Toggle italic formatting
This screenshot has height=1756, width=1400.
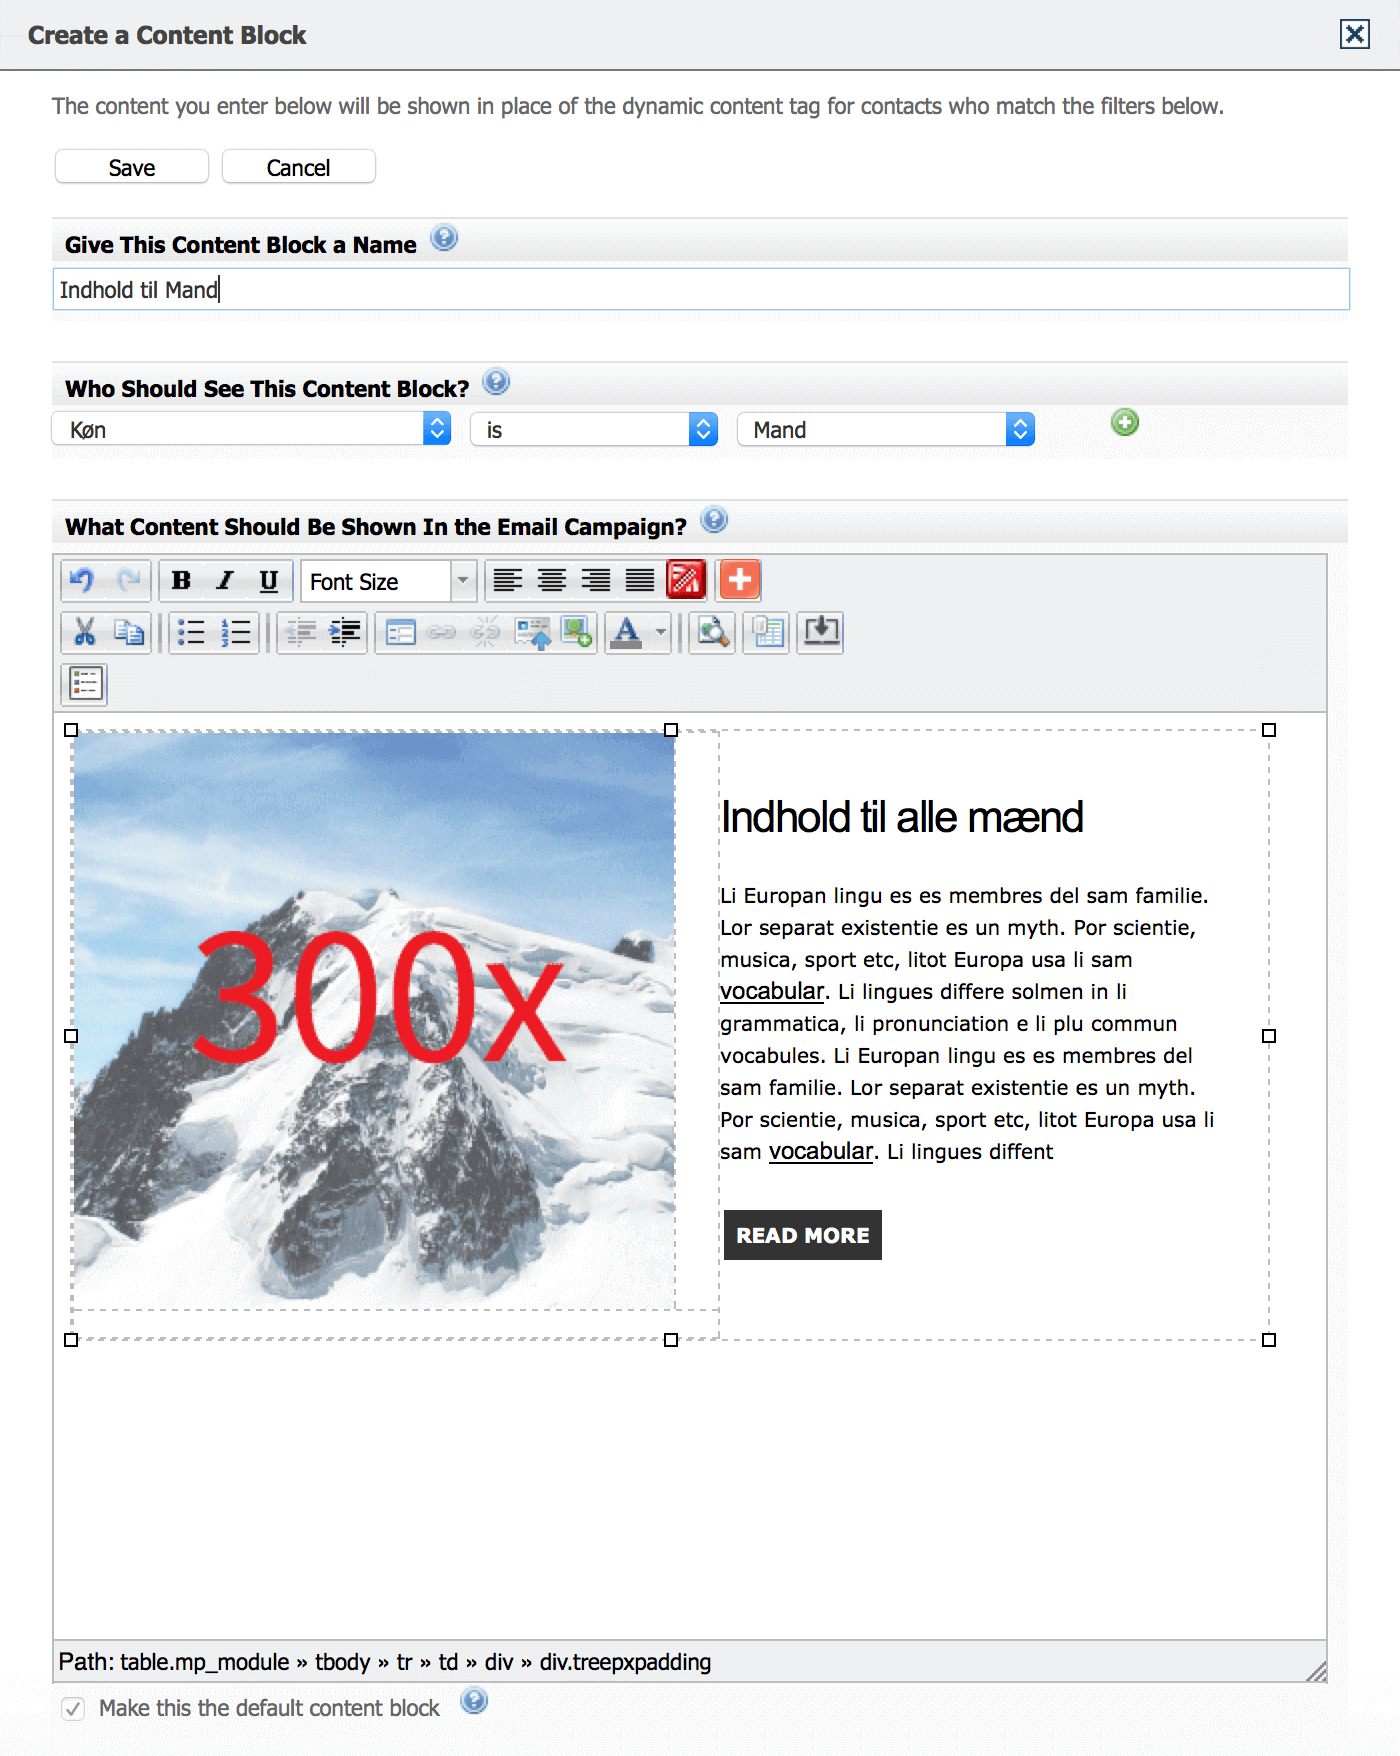[x=225, y=580]
